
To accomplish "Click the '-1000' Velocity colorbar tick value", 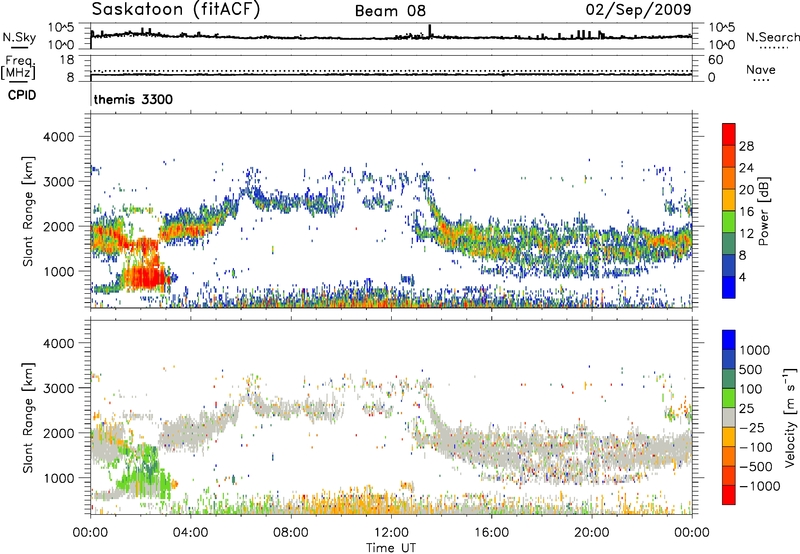I will point(760,486).
